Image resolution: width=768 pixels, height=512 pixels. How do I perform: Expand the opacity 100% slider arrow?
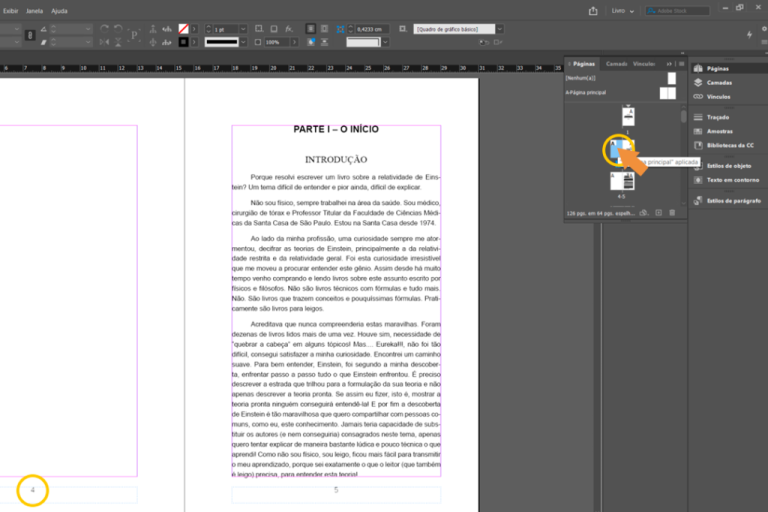point(294,43)
